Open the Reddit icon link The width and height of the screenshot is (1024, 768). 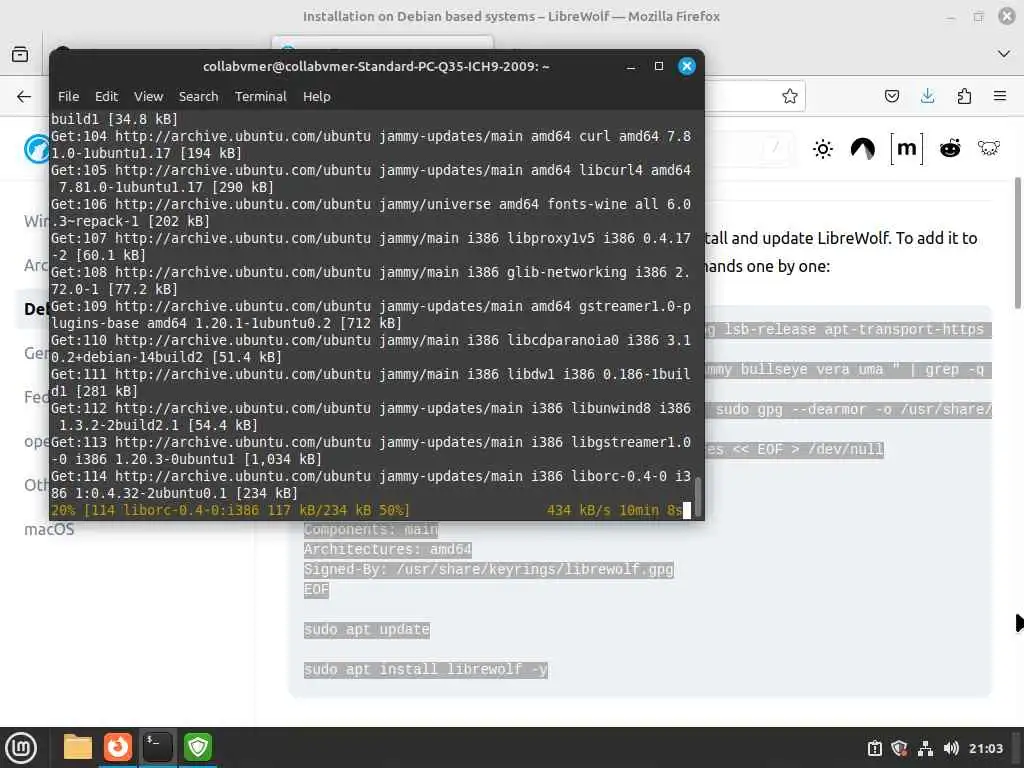click(x=950, y=149)
